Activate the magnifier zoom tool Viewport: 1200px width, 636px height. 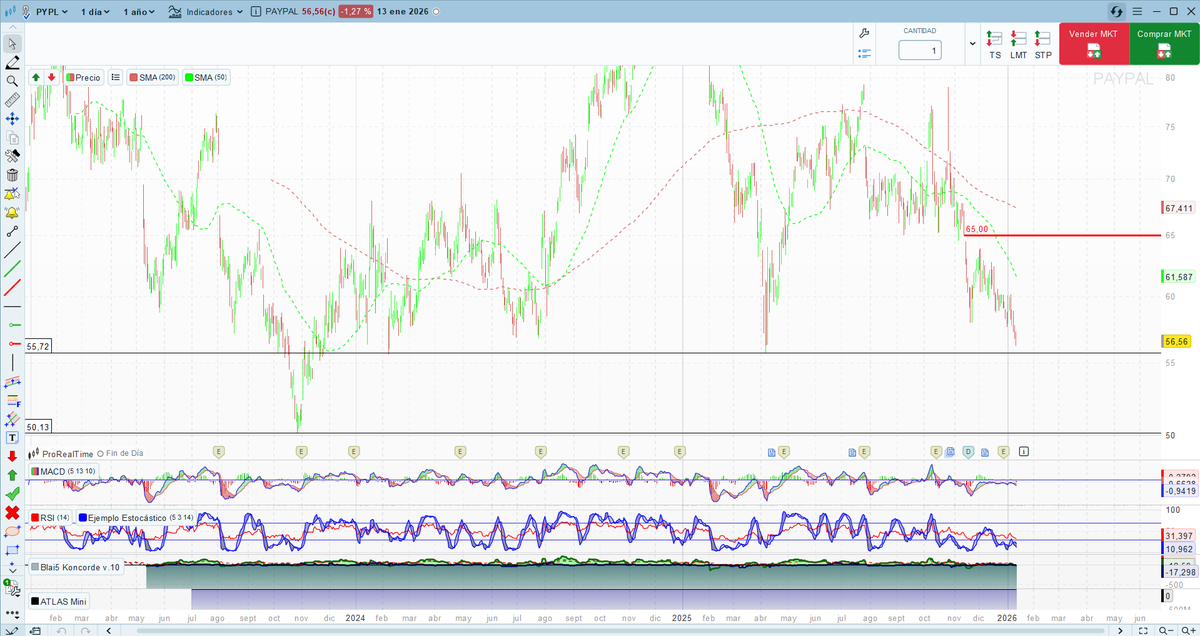pyautogui.click(x=12, y=81)
